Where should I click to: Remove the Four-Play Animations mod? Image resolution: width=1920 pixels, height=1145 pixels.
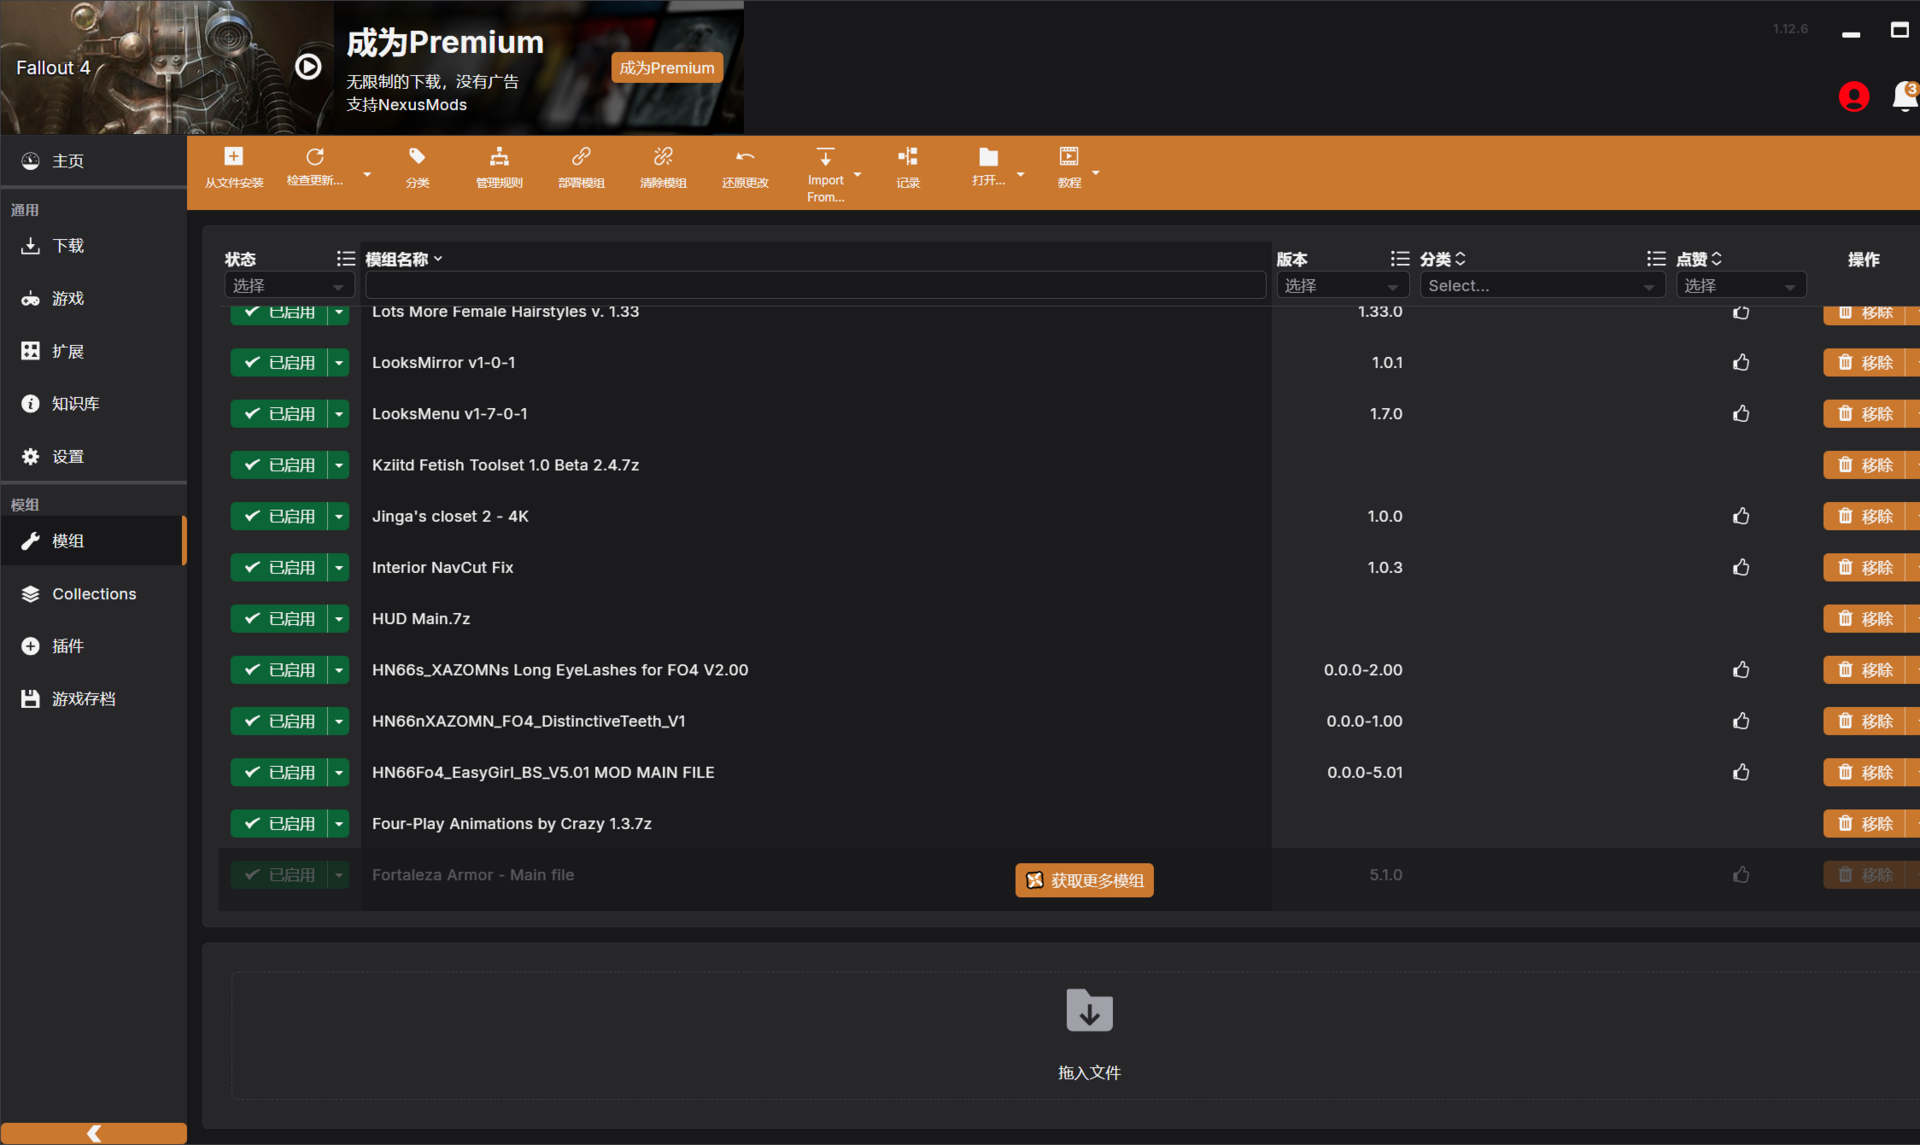1866,823
